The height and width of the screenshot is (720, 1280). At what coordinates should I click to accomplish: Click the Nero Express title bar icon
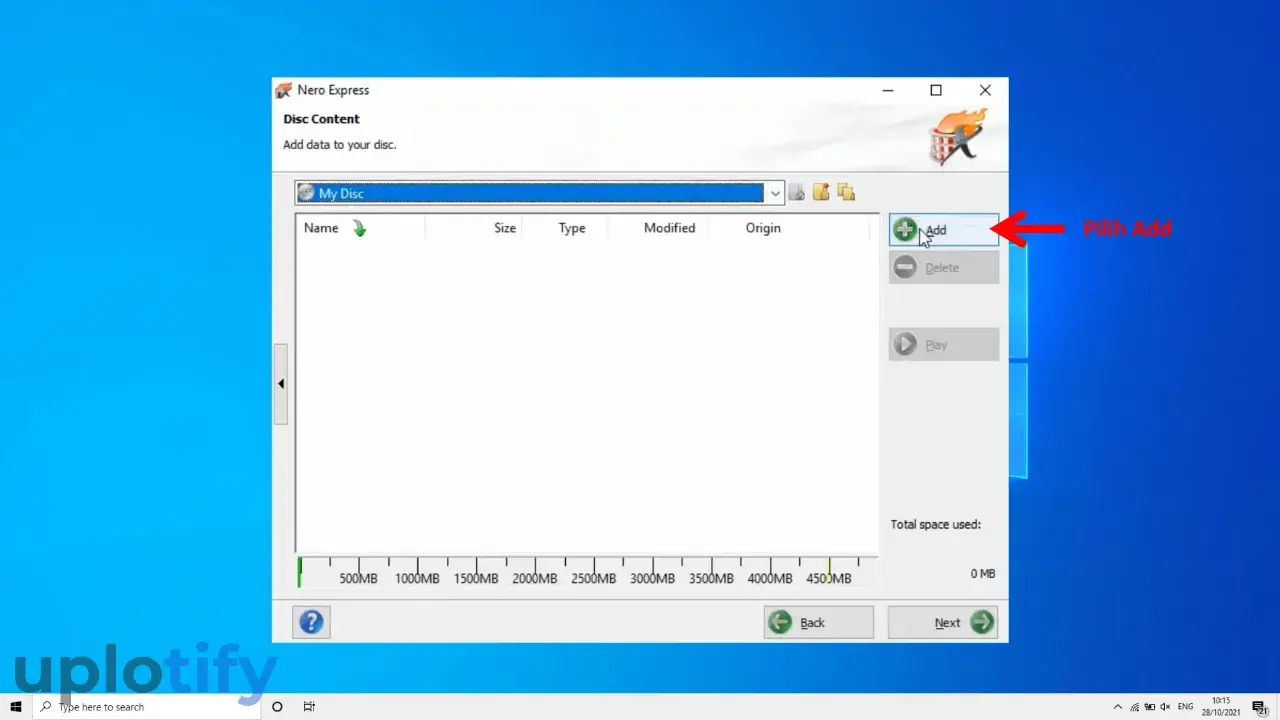point(284,90)
